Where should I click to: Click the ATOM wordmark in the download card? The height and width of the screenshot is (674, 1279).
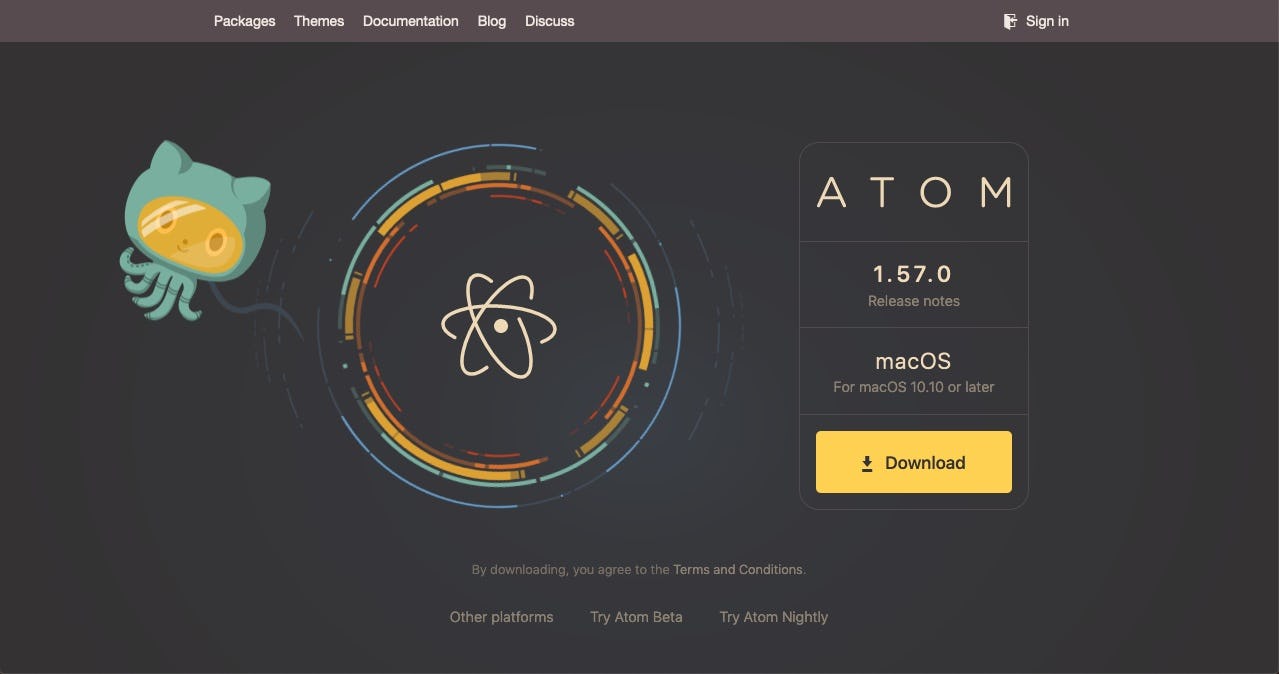913,192
